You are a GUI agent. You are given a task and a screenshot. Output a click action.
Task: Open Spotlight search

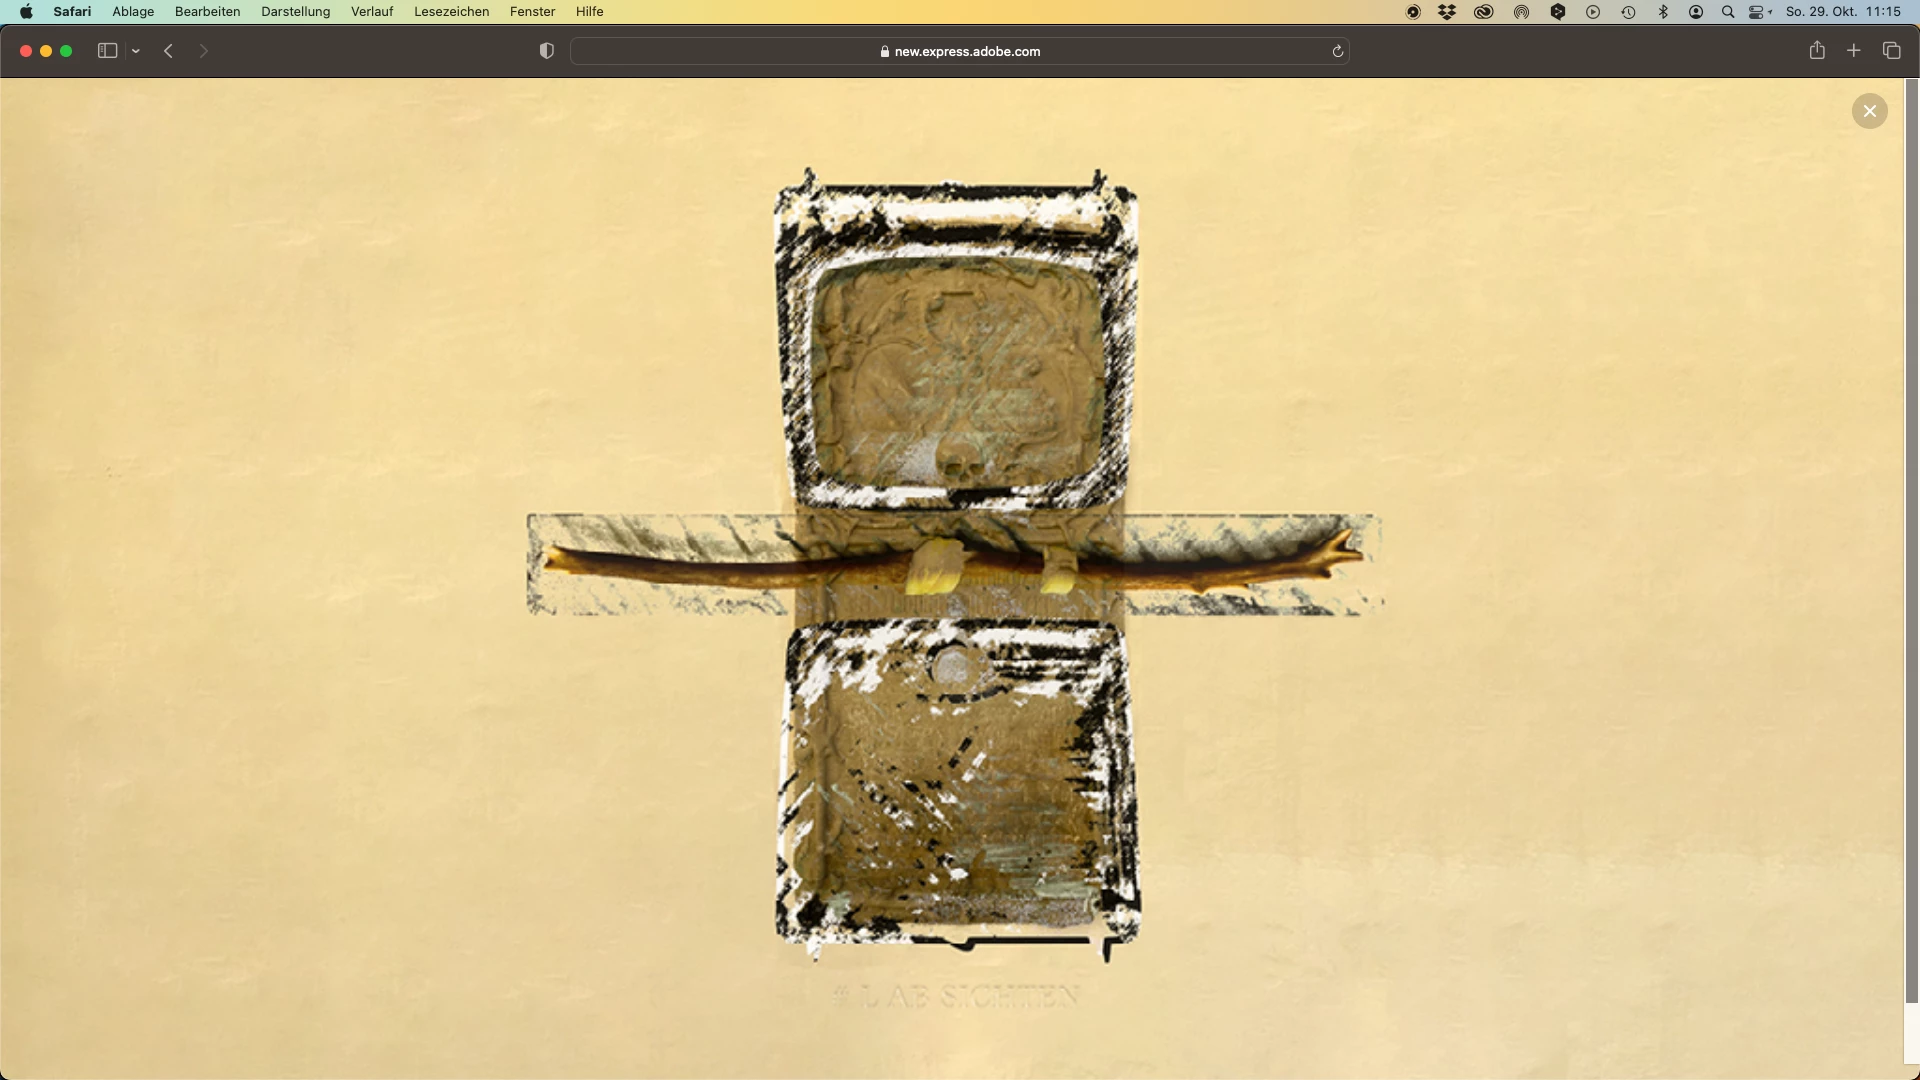pyautogui.click(x=1728, y=12)
